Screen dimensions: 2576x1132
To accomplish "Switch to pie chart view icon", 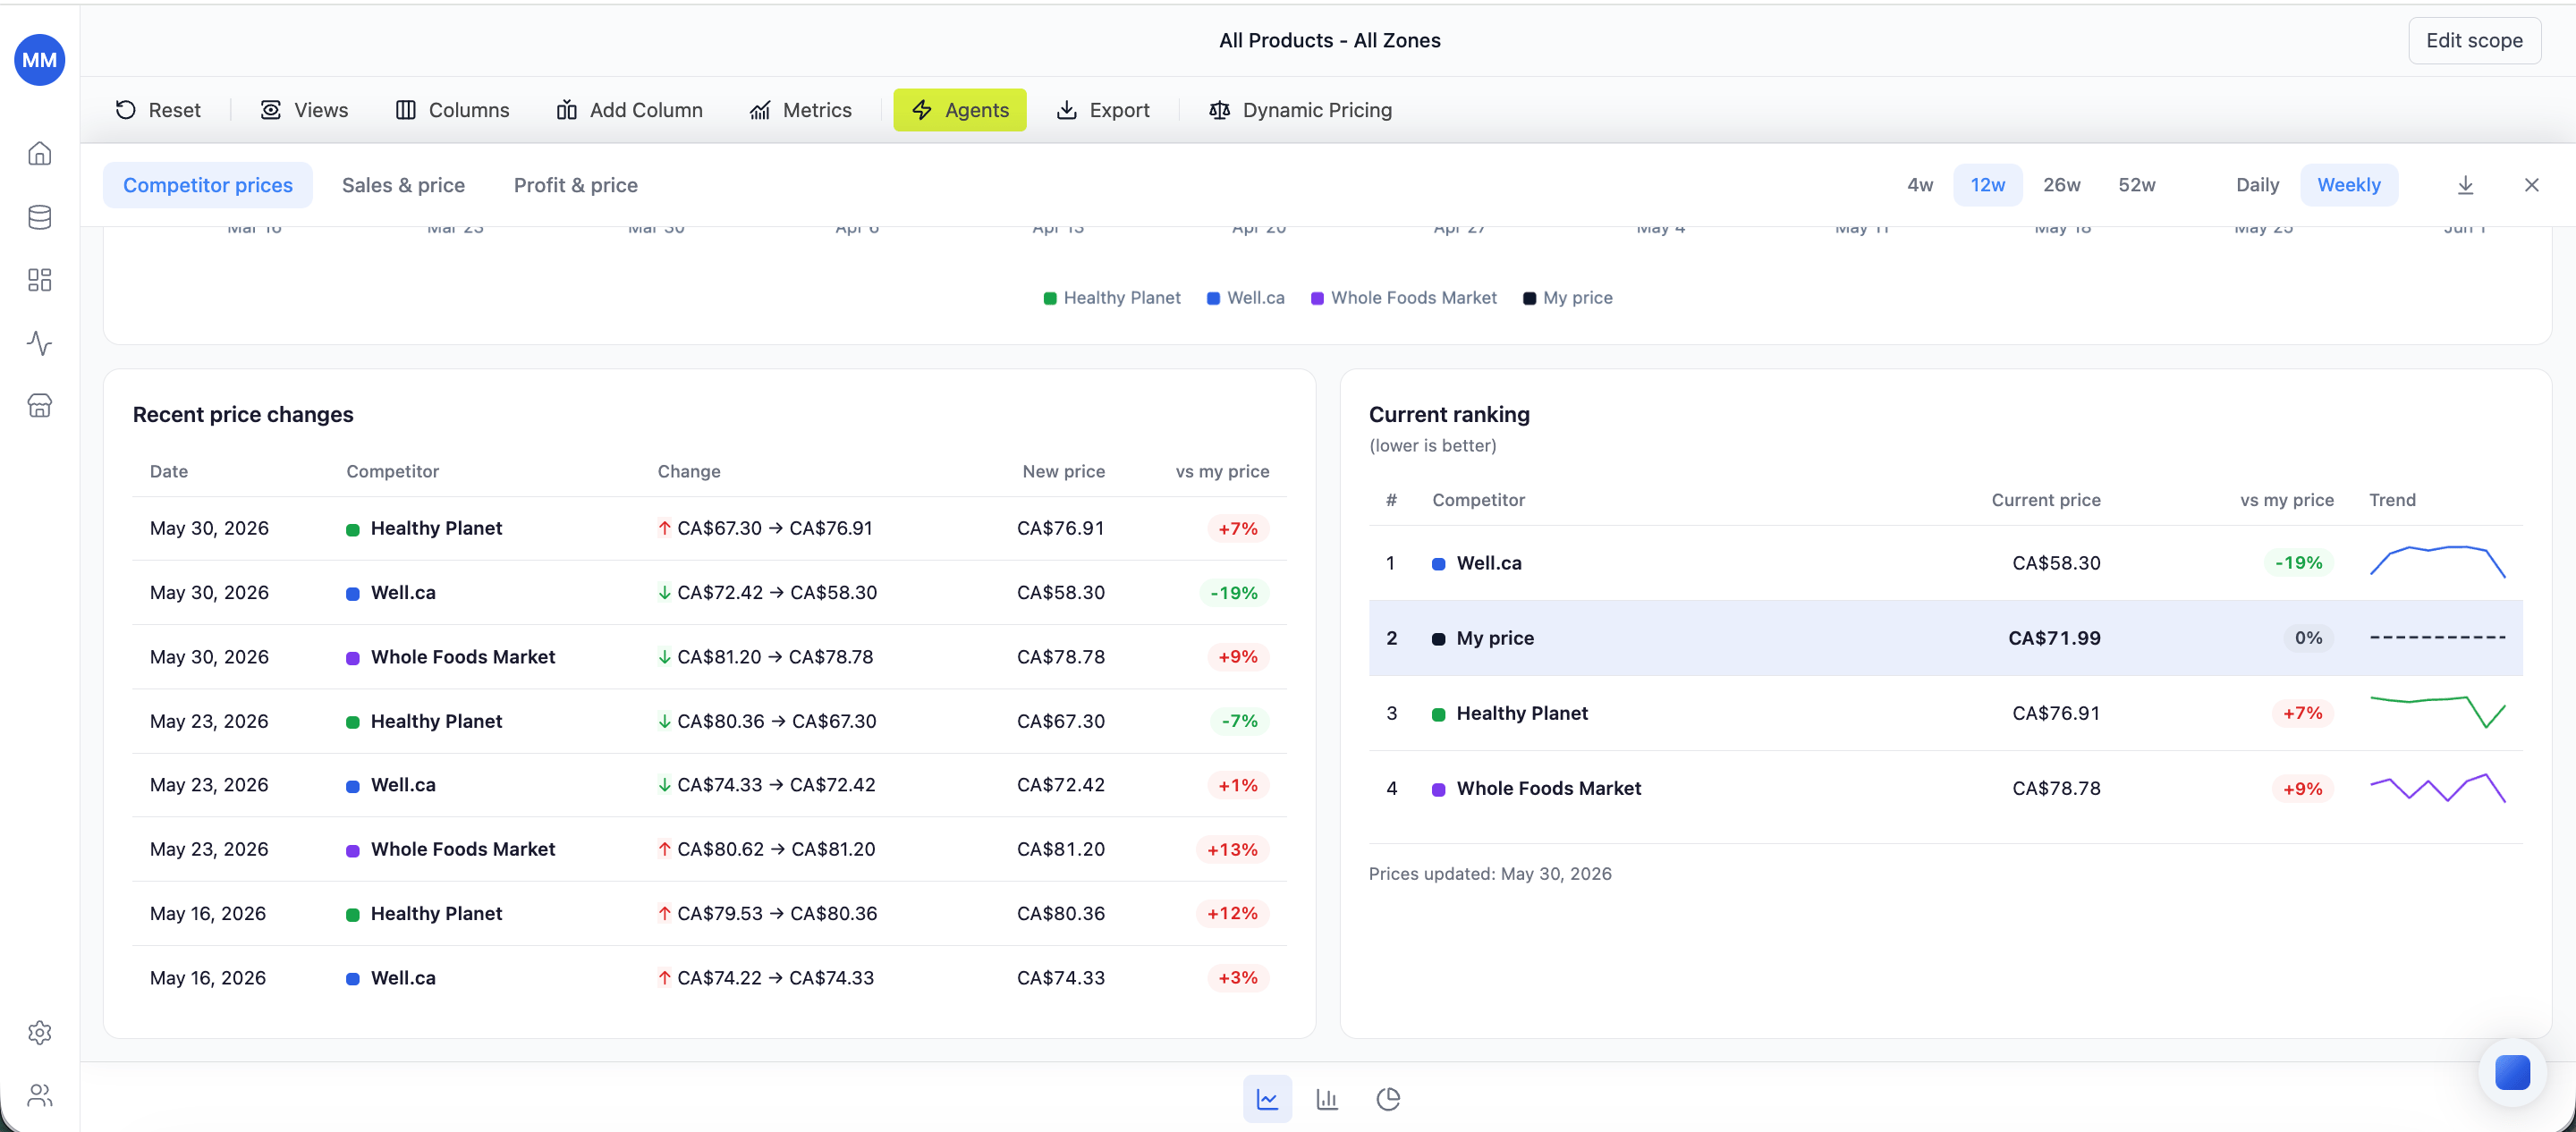I will point(1388,1099).
